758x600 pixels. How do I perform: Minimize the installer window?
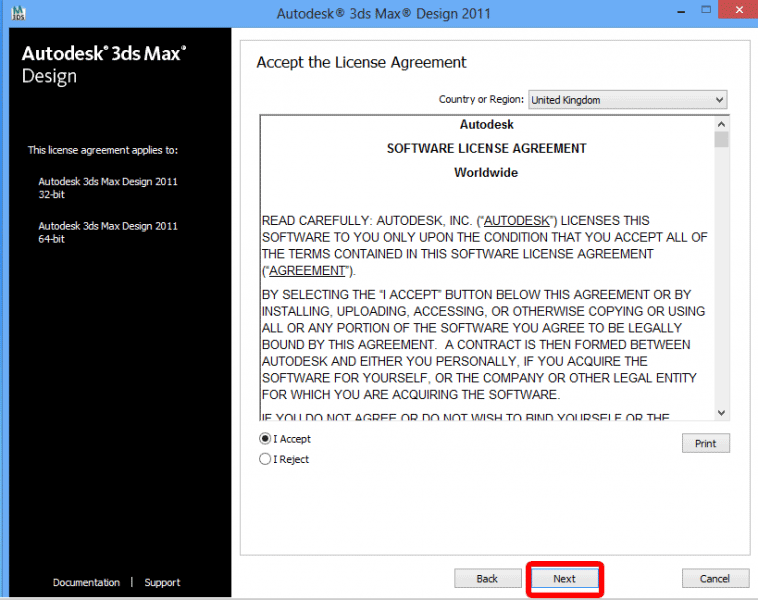pos(681,11)
